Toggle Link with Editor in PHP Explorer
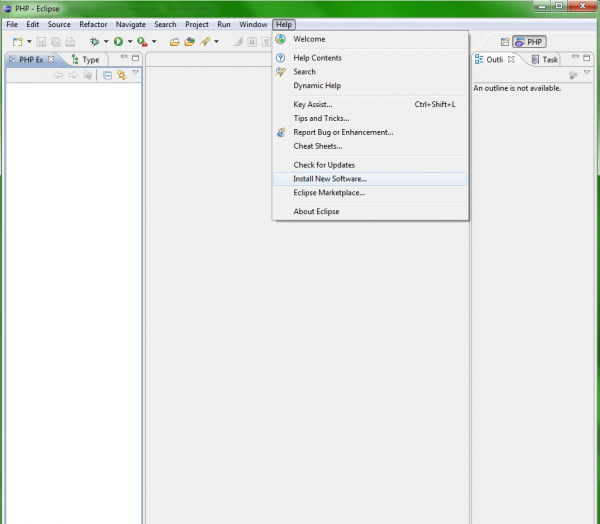 click(x=122, y=75)
